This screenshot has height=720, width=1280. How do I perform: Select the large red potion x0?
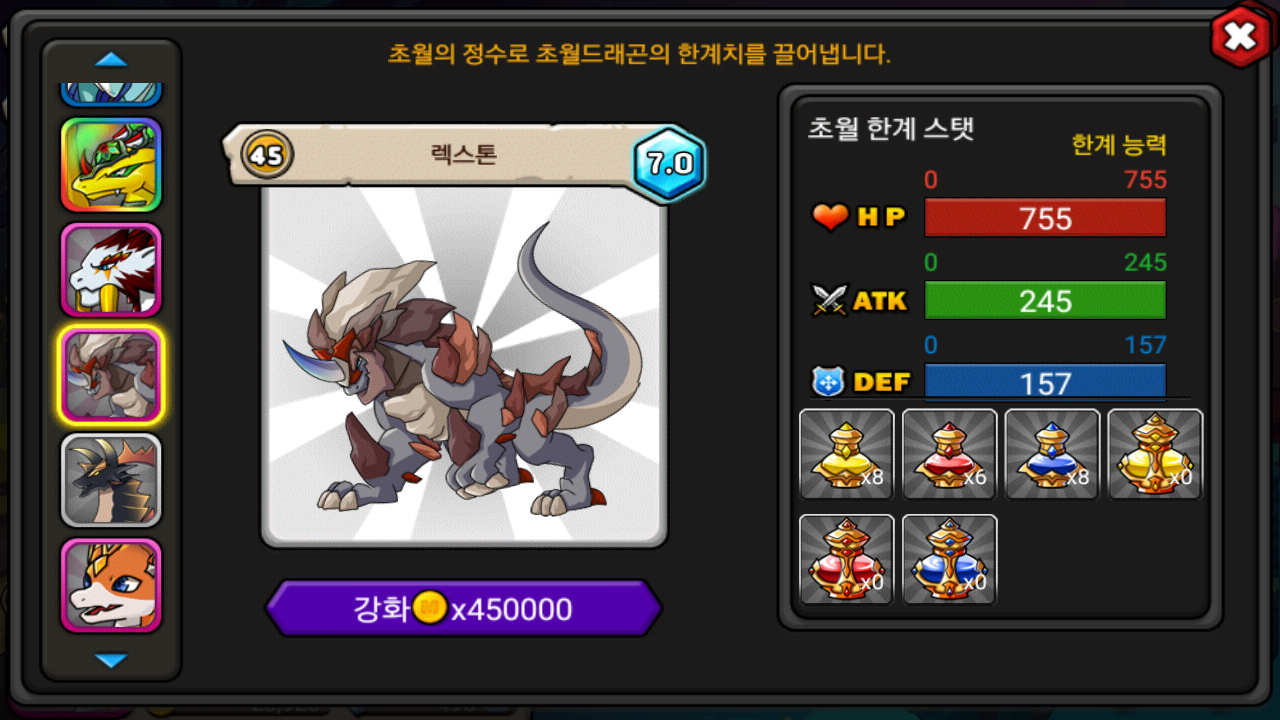pyautogui.click(x=847, y=559)
